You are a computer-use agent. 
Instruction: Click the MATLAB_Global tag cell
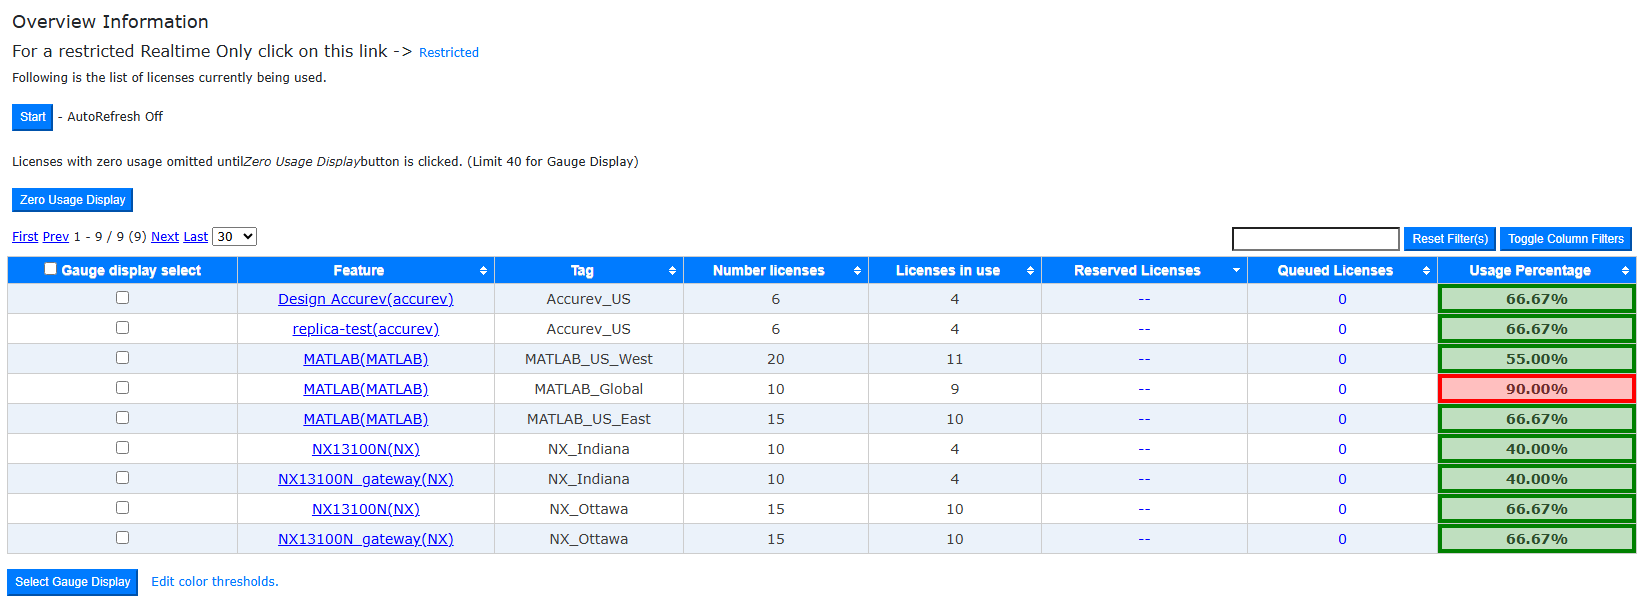tap(589, 389)
